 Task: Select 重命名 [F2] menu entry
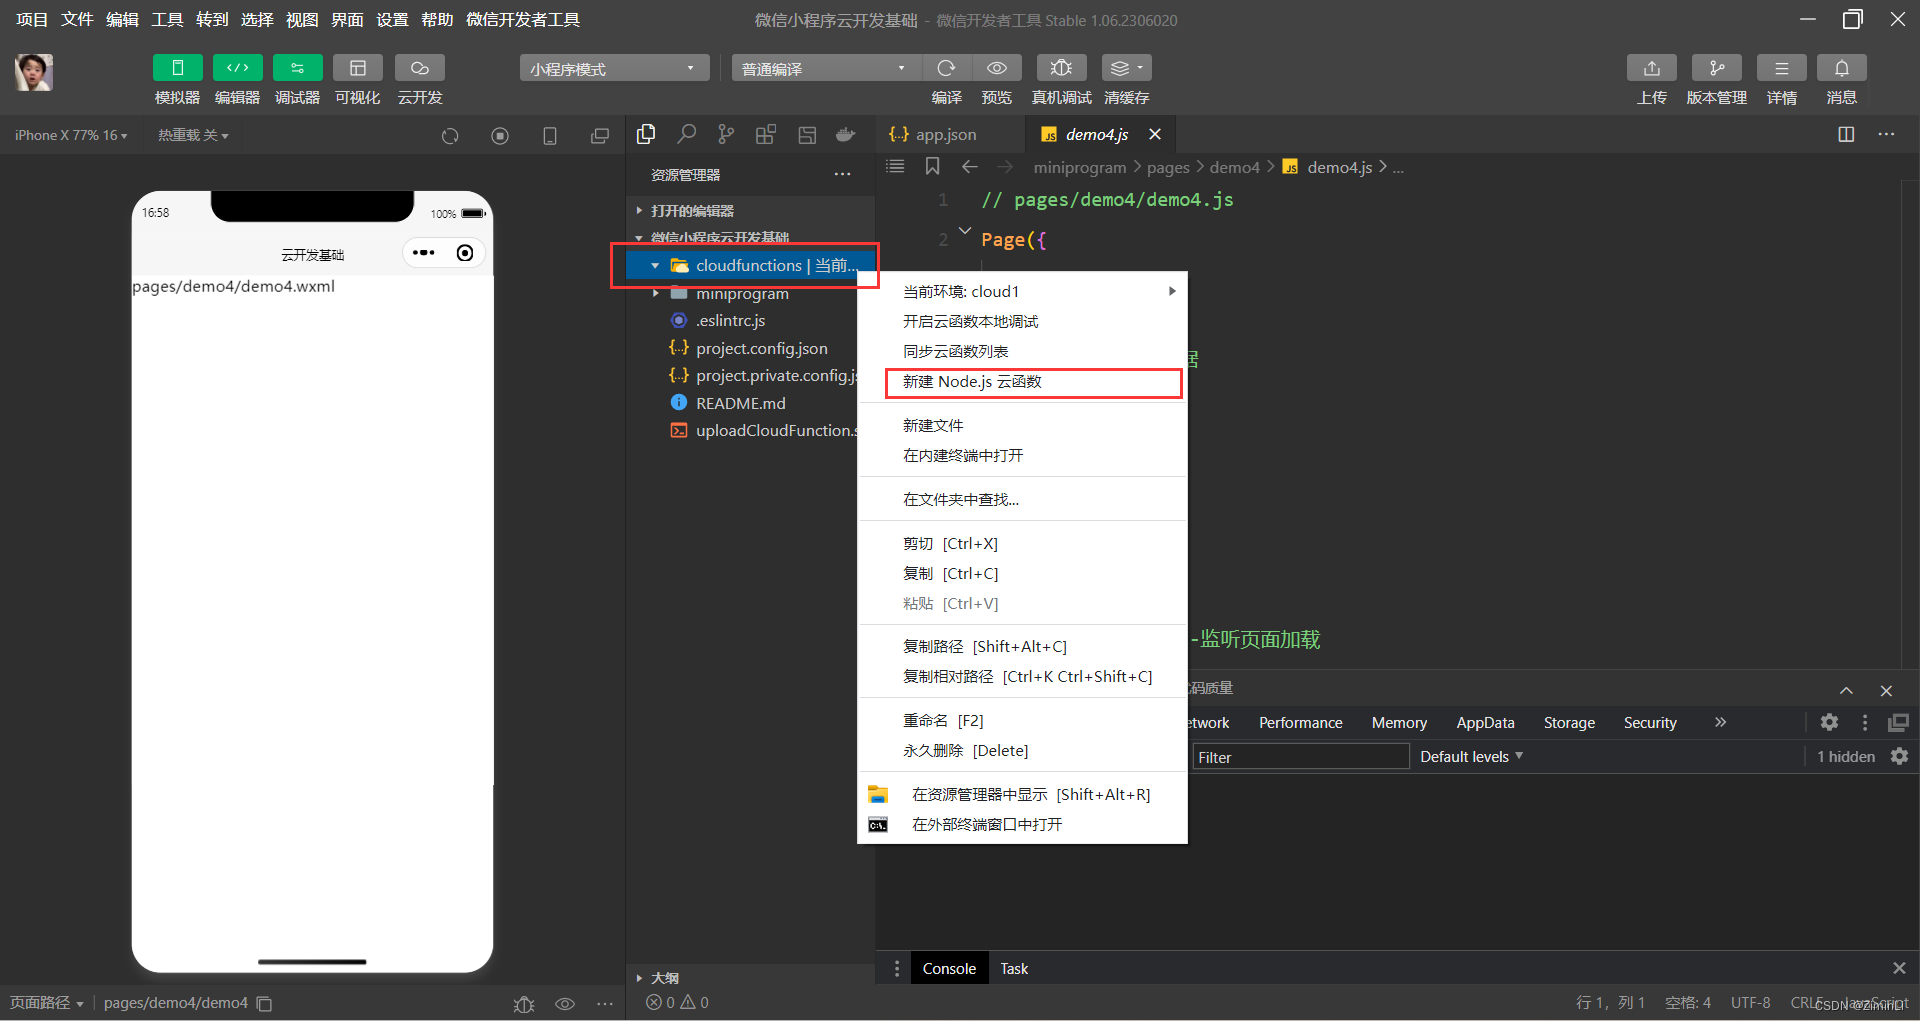tap(1023, 721)
